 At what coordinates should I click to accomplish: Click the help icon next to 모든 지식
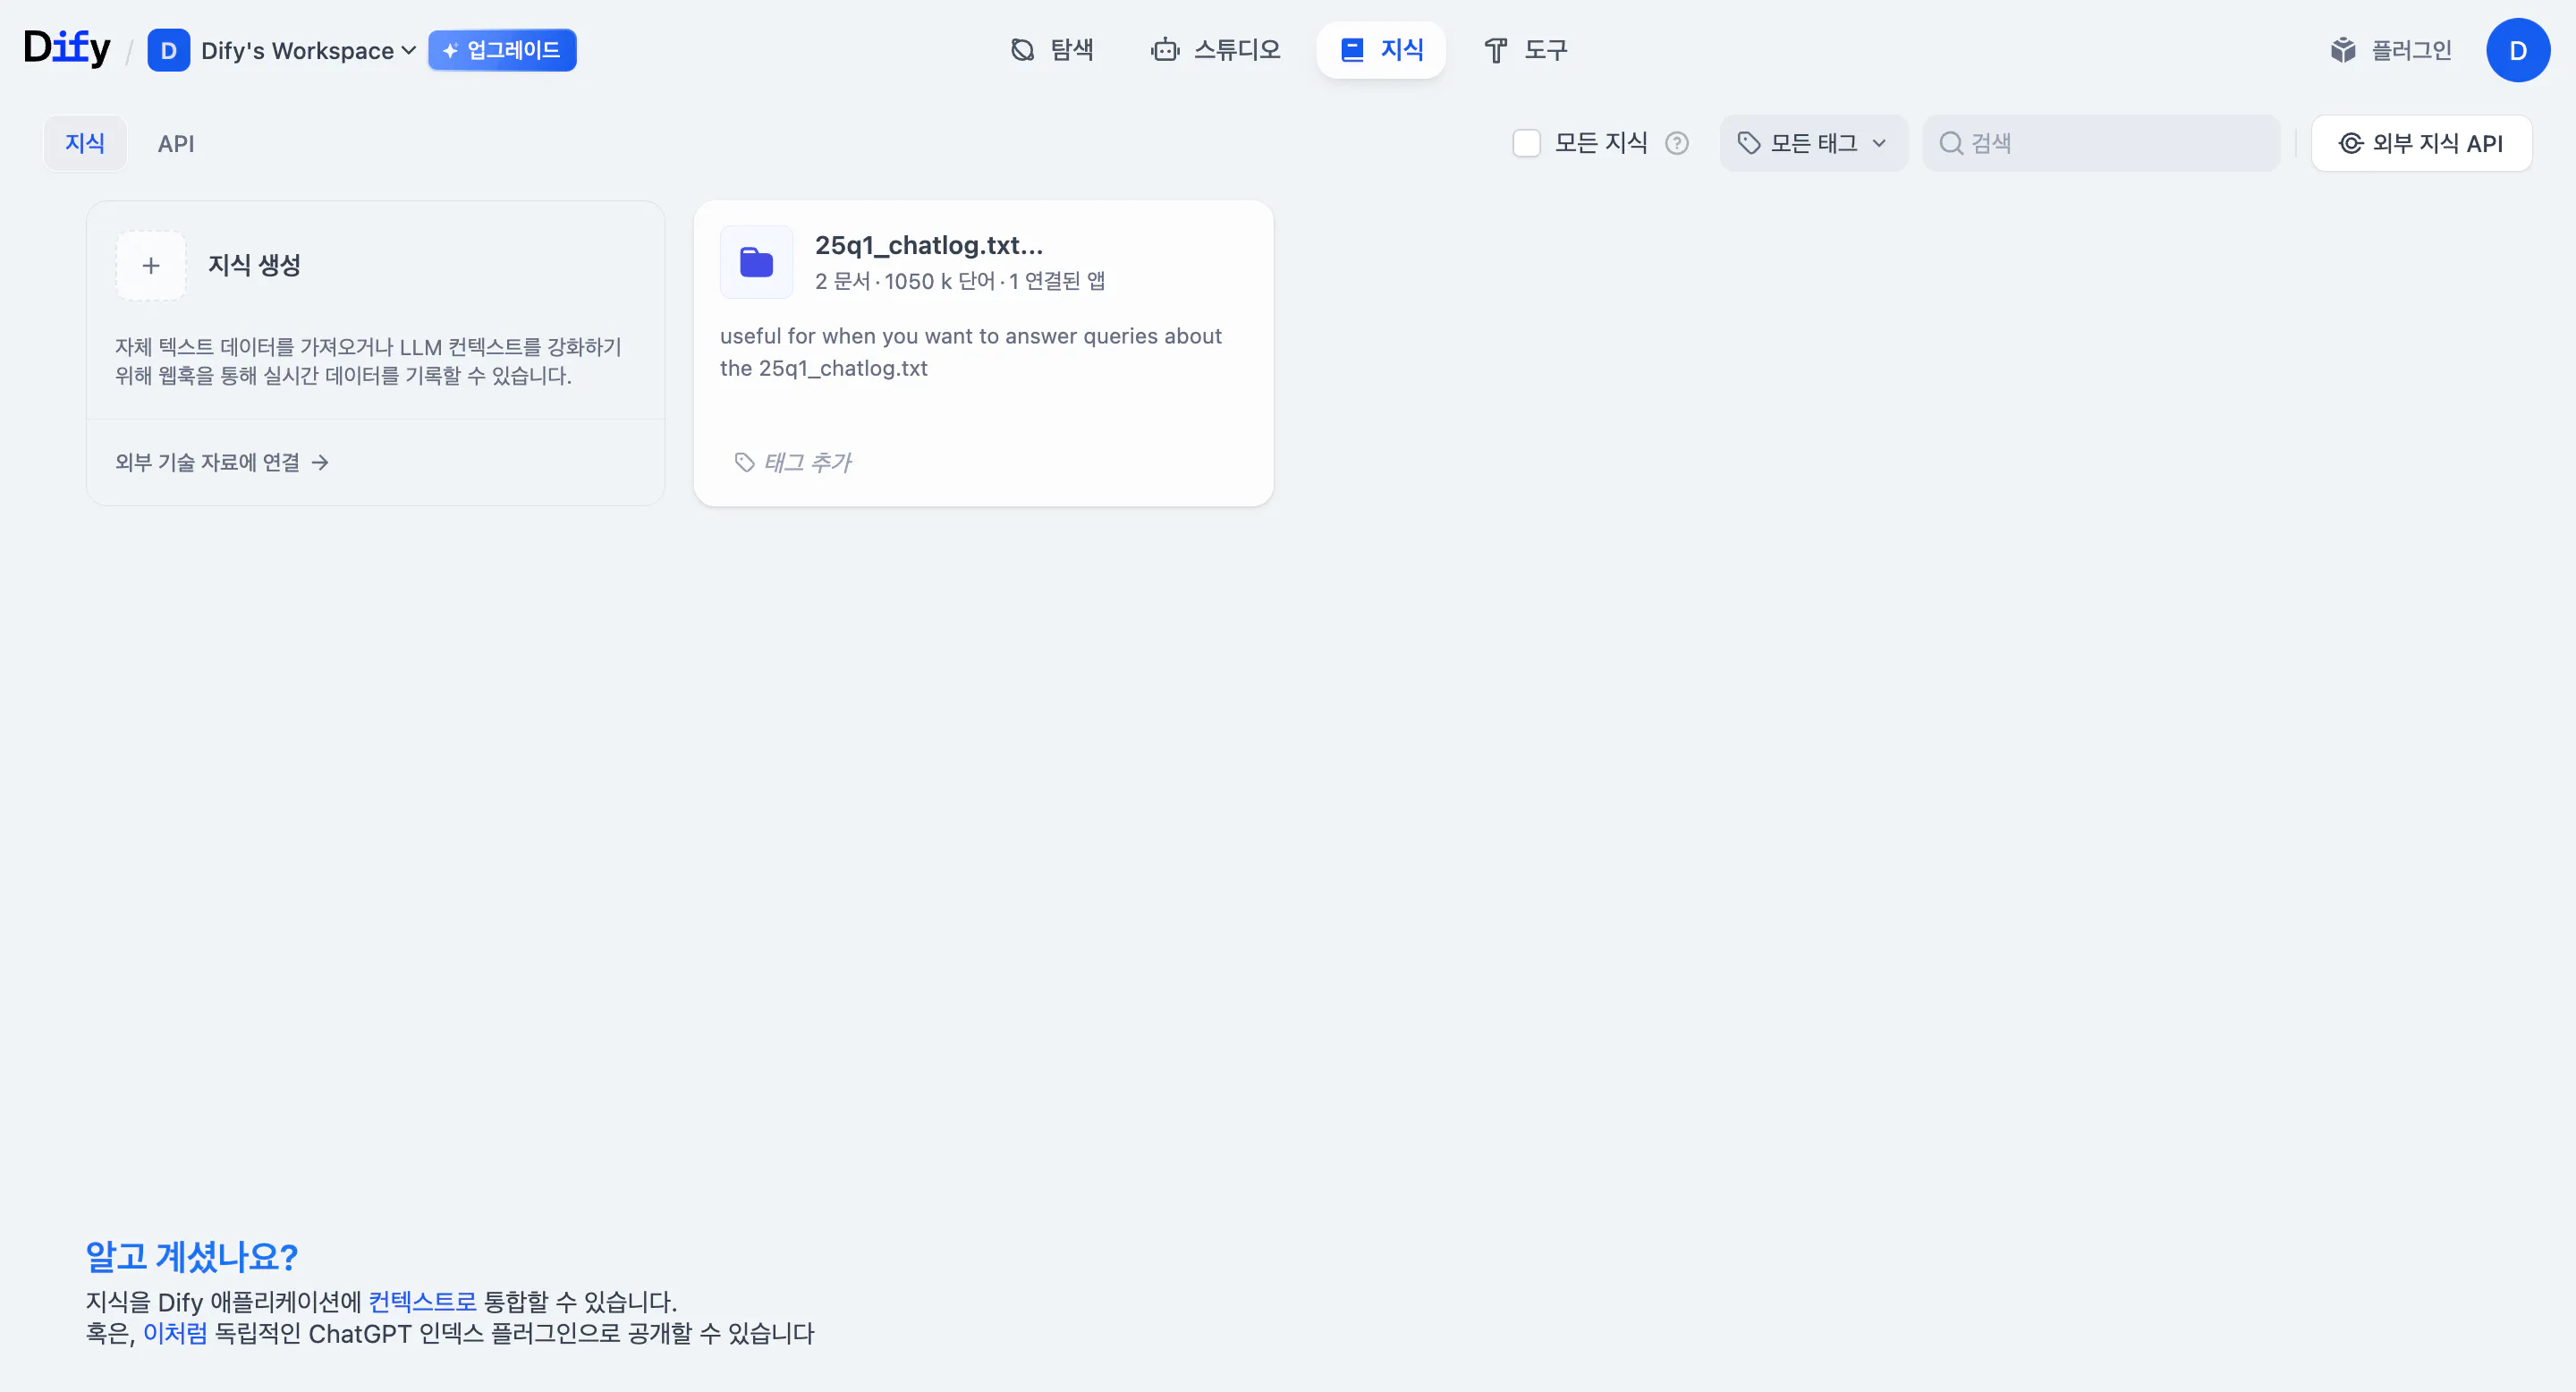(1677, 143)
